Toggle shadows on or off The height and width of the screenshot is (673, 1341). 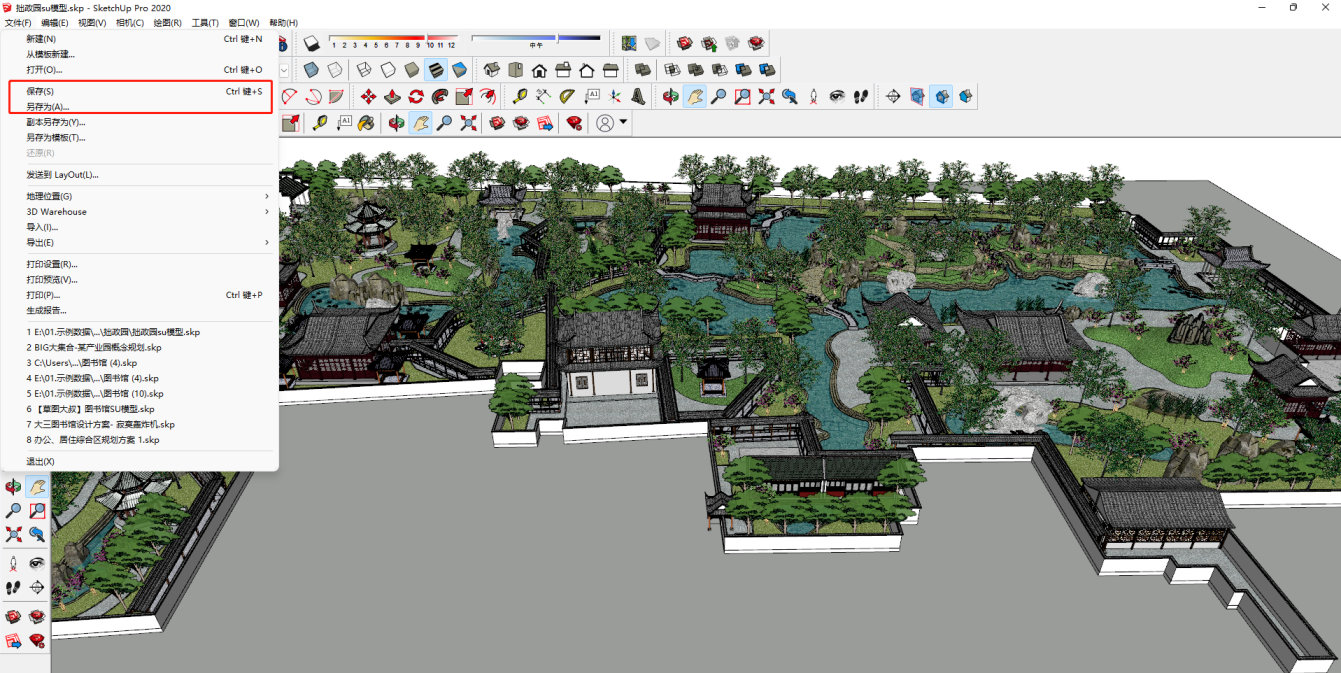point(311,44)
